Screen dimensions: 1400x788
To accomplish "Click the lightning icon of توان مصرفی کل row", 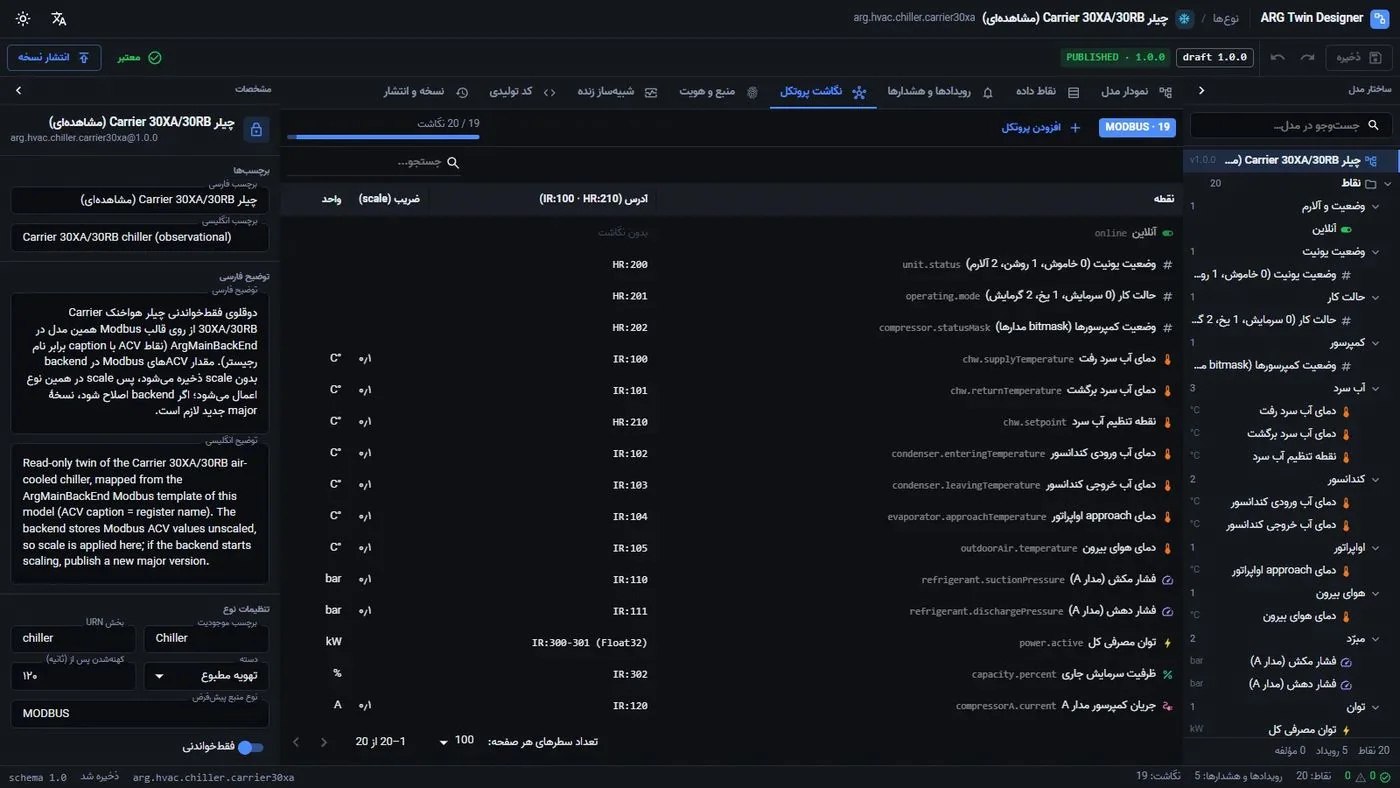I will click(1167, 643).
